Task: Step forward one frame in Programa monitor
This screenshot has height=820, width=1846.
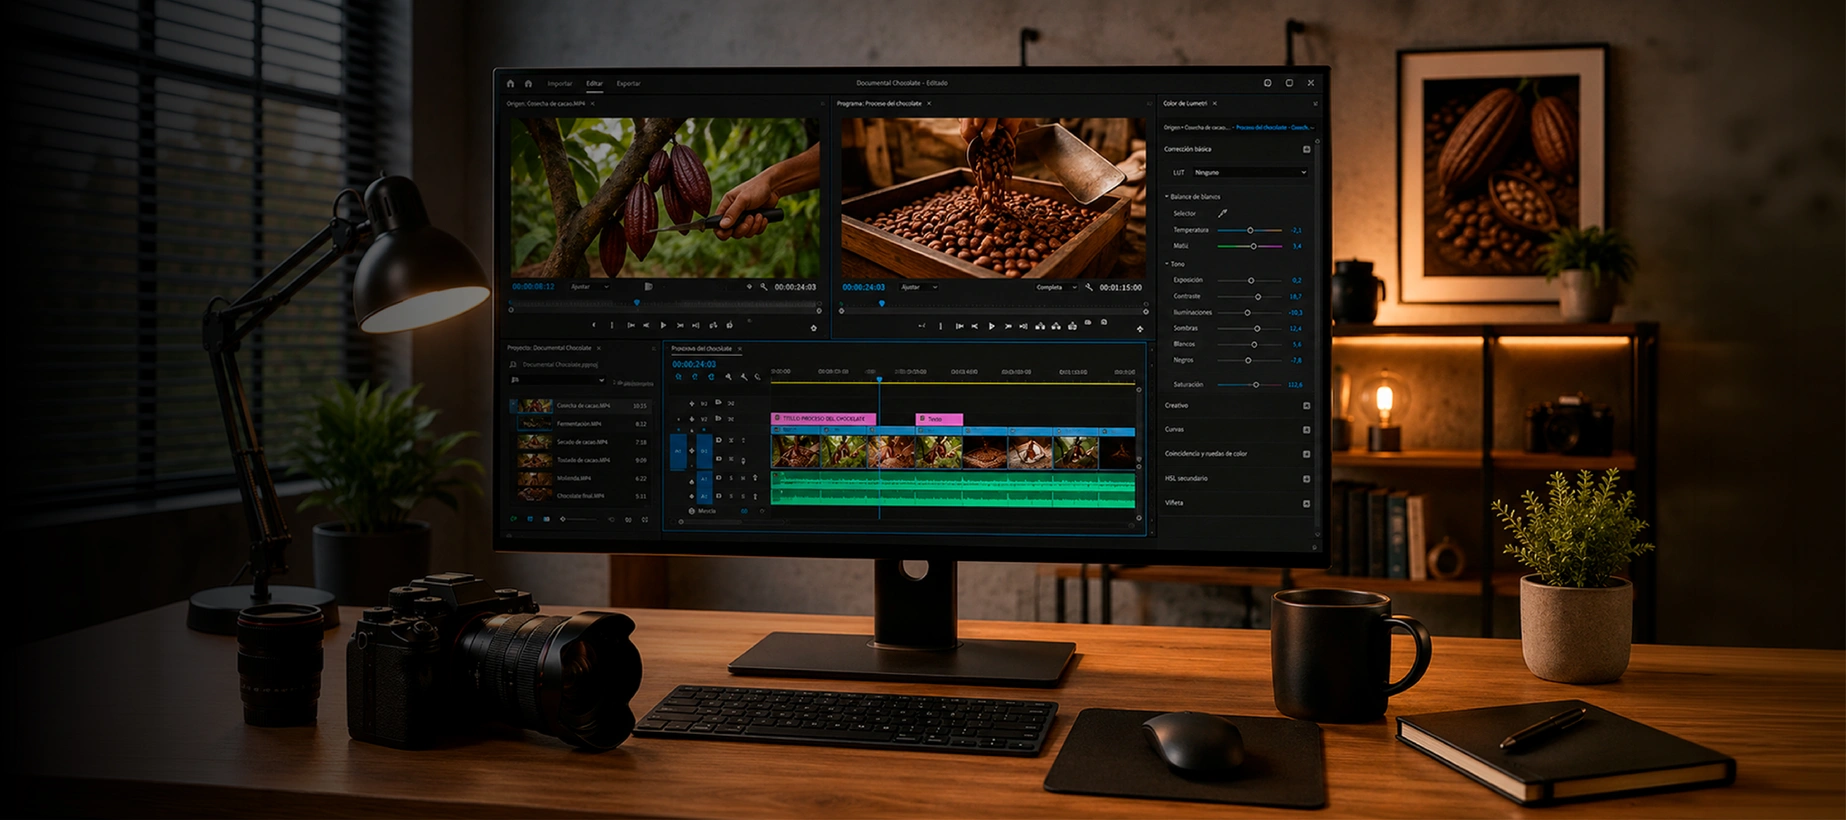Action: point(1007,326)
